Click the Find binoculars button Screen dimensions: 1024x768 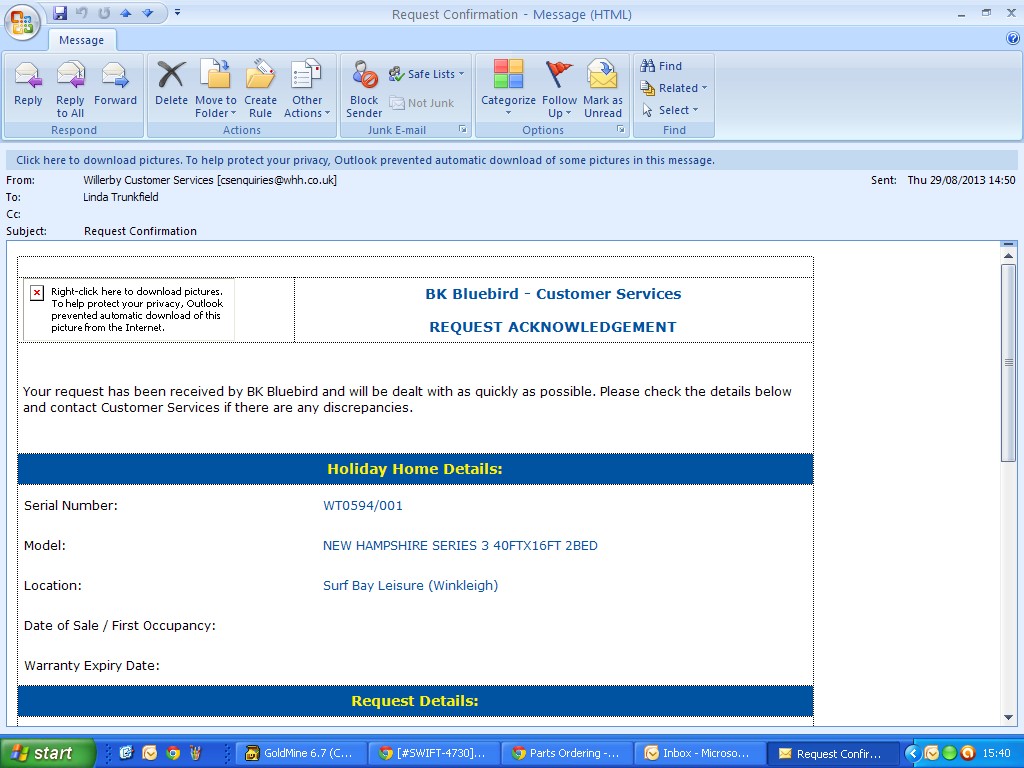coord(662,66)
